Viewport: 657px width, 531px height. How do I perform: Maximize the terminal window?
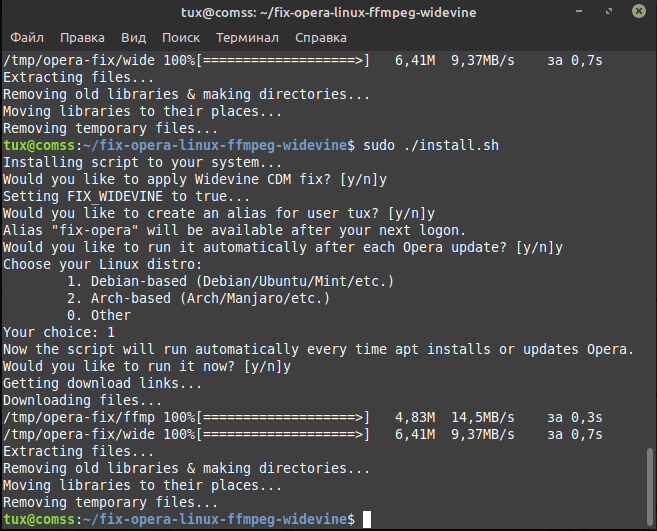(x=607, y=12)
